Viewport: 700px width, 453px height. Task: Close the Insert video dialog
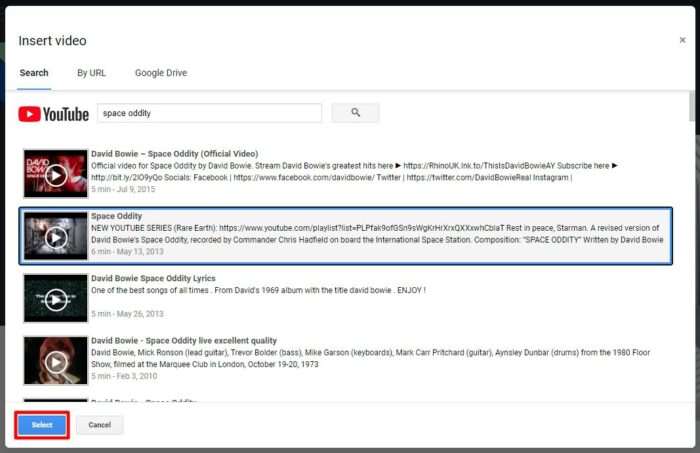pyautogui.click(x=683, y=40)
